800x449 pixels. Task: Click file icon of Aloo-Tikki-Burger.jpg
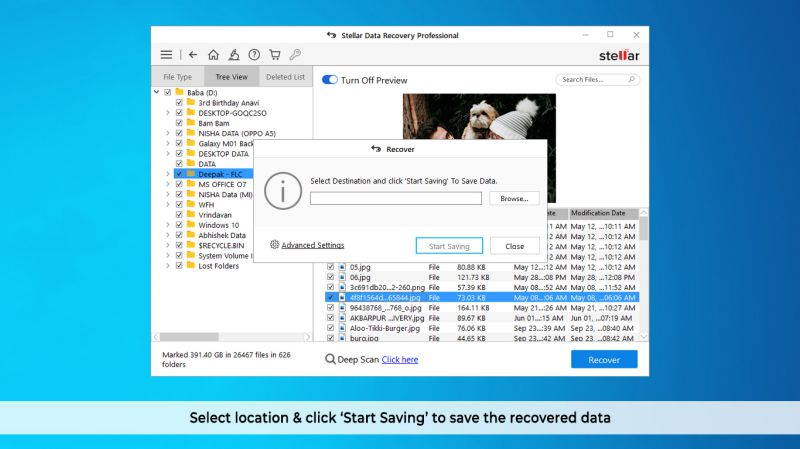[342, 328]
